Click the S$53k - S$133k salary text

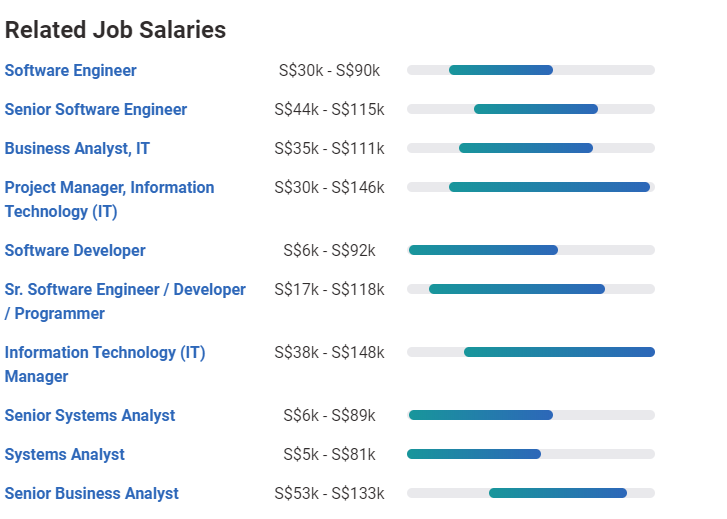point(329,493)
